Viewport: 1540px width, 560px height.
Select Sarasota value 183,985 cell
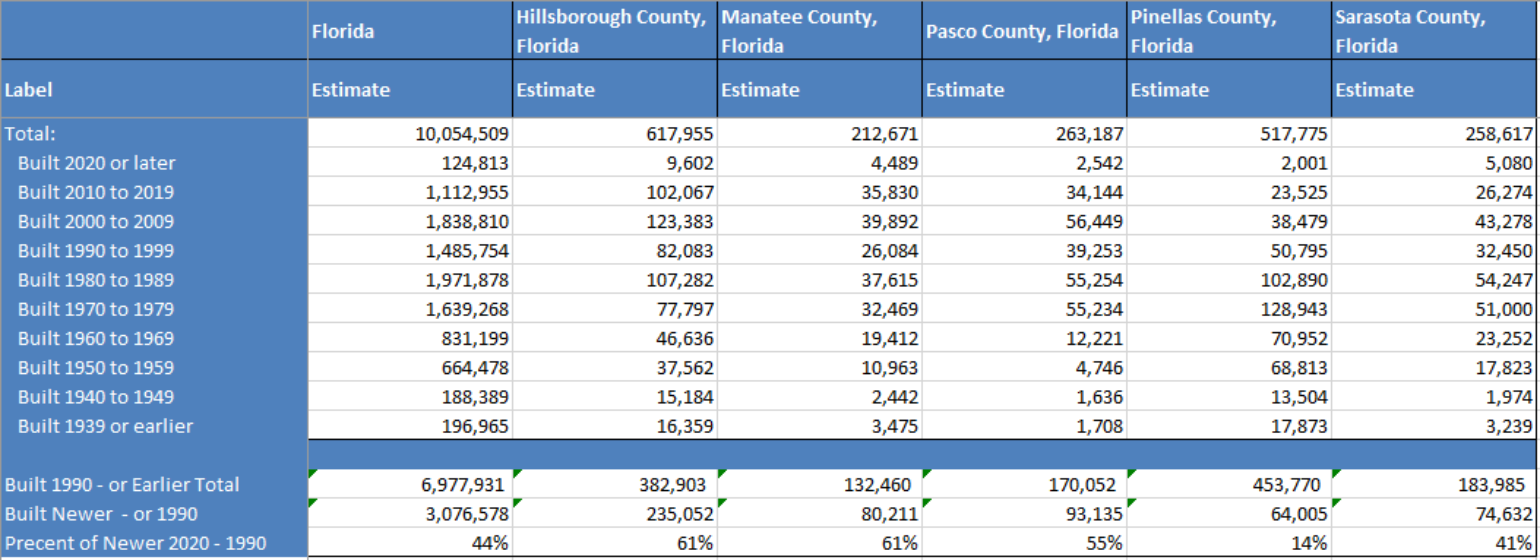click(x=1434, y=485)
